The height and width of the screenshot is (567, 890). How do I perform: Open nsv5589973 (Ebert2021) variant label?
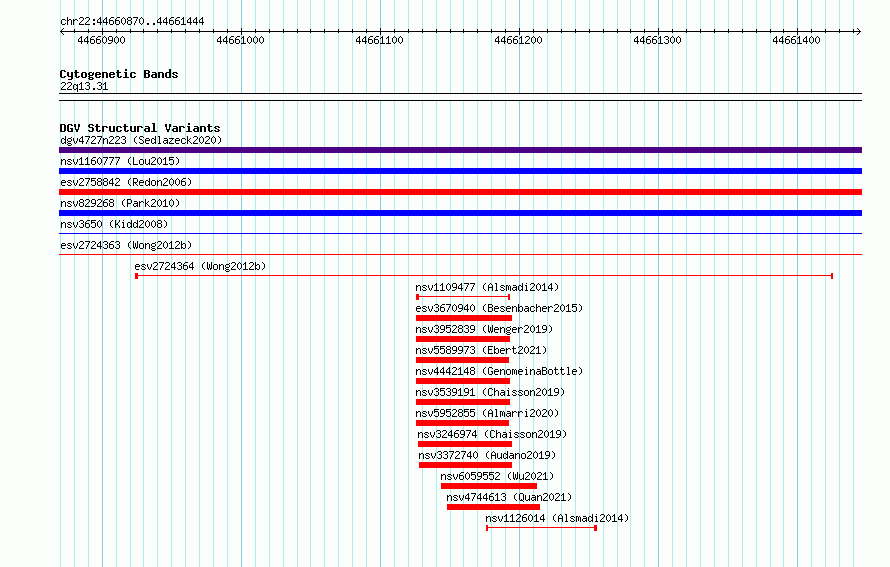coord(481,350)
